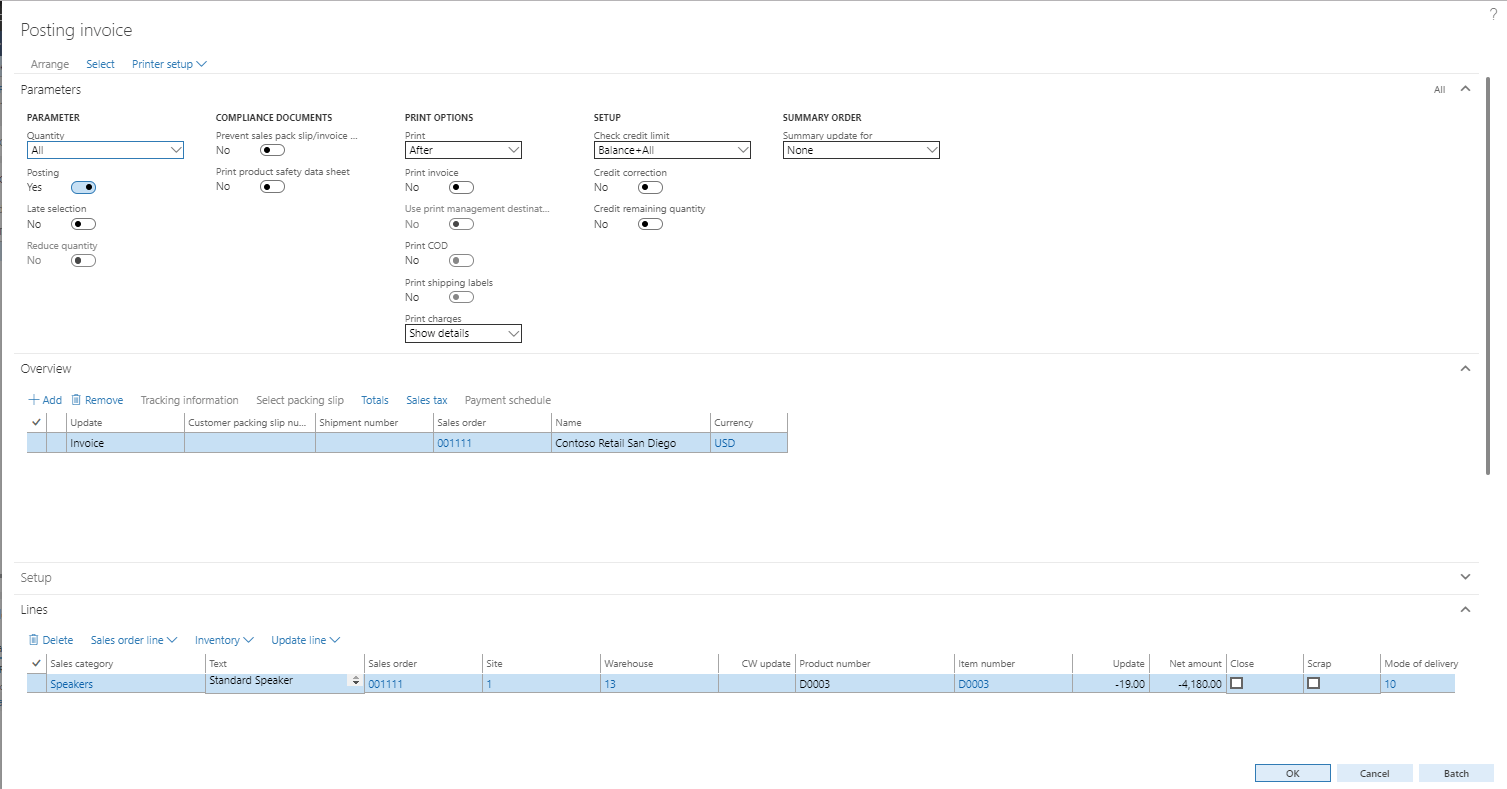1507x789 pixels.
Task: Click the help question mark icon
Action: (1493, 14)
